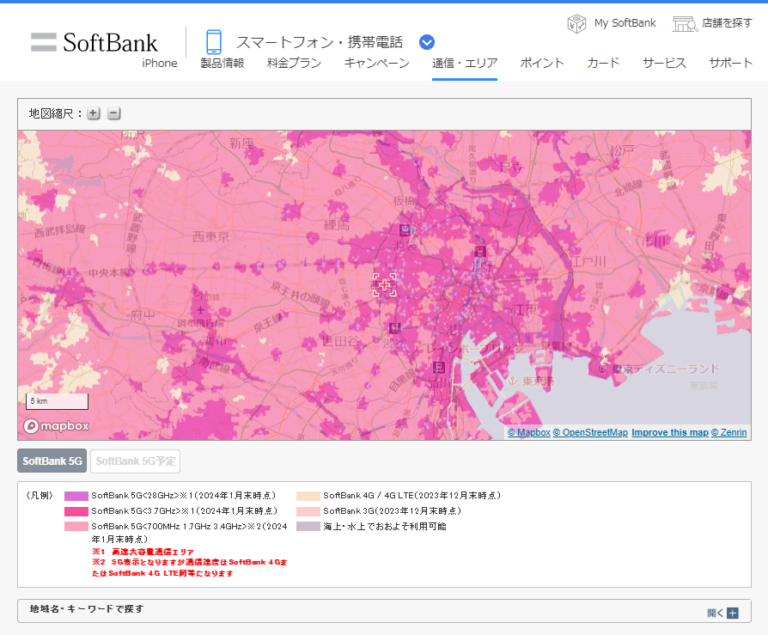Click the SoftBank logo
The image size is (768, 635).
click(94, 42)
